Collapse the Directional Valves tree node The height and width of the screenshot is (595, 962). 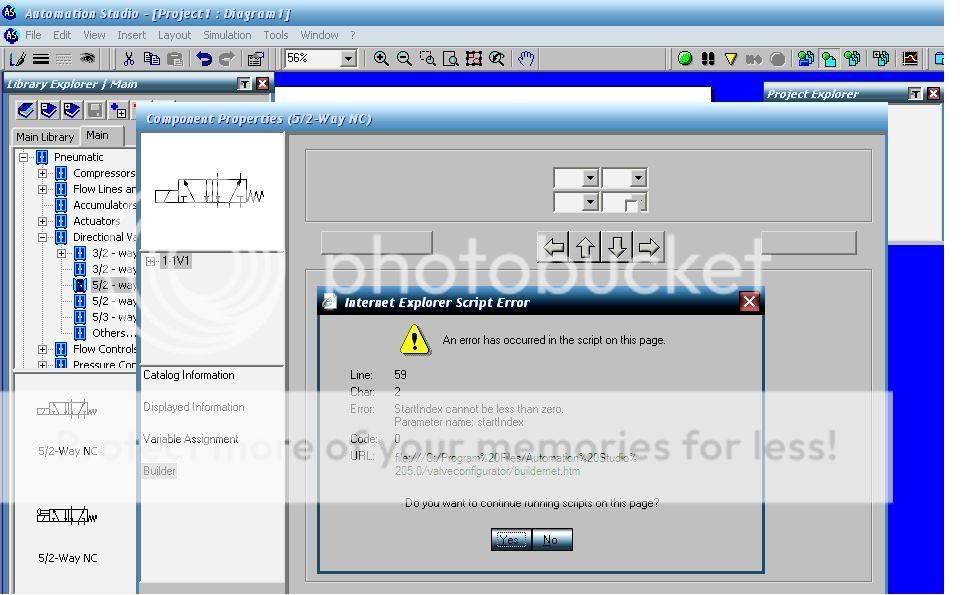42,237
